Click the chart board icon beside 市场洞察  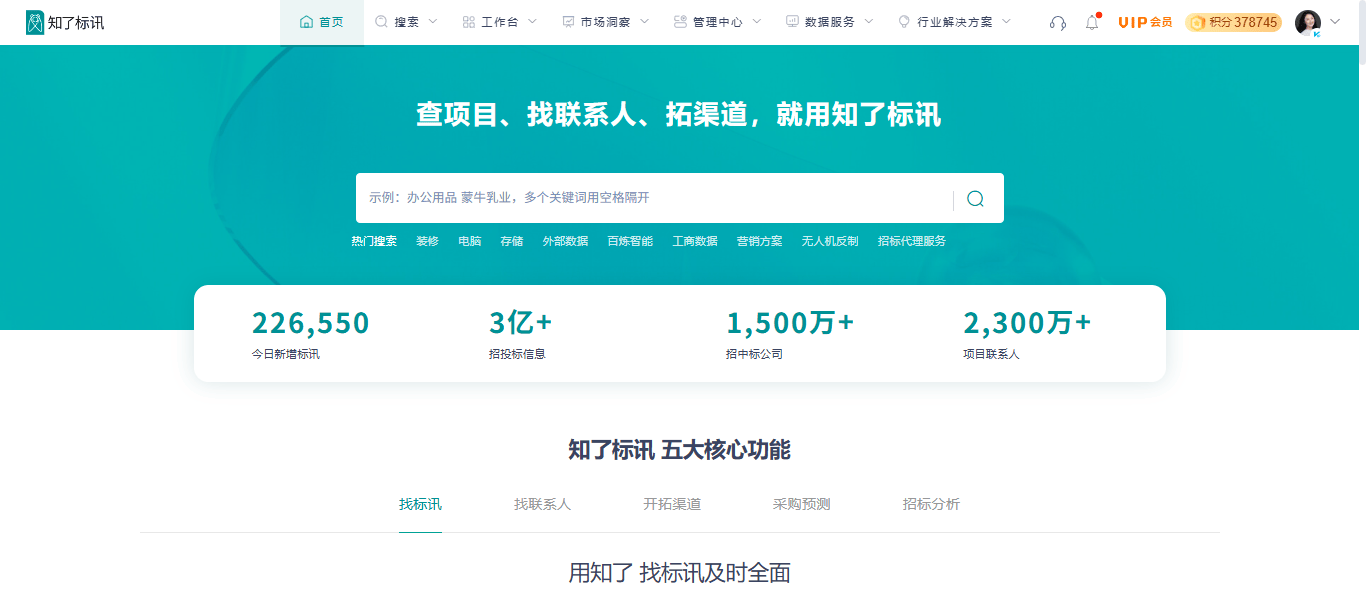click(568, 22)
